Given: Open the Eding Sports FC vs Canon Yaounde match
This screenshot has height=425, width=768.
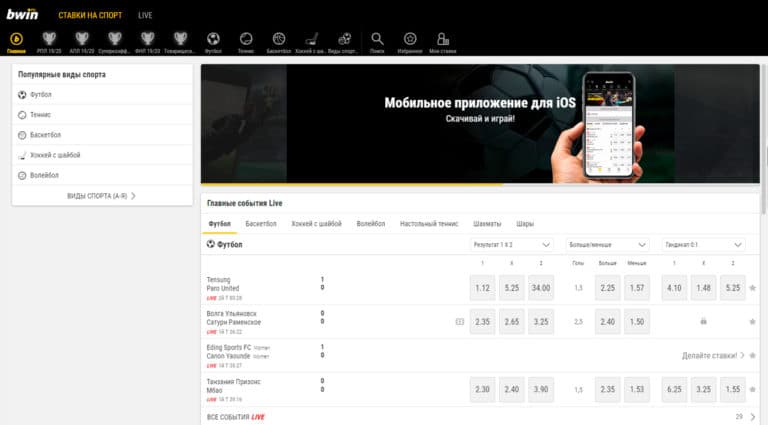Looking at the screenshot, I should [238, 352].
